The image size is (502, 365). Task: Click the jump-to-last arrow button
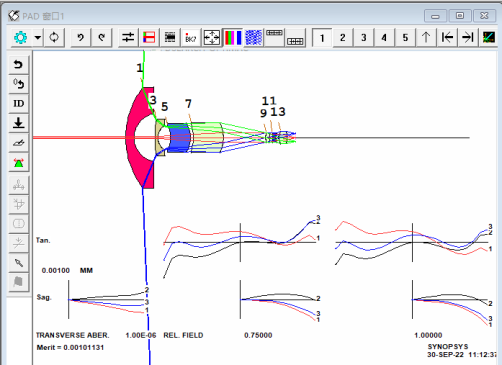468,37
